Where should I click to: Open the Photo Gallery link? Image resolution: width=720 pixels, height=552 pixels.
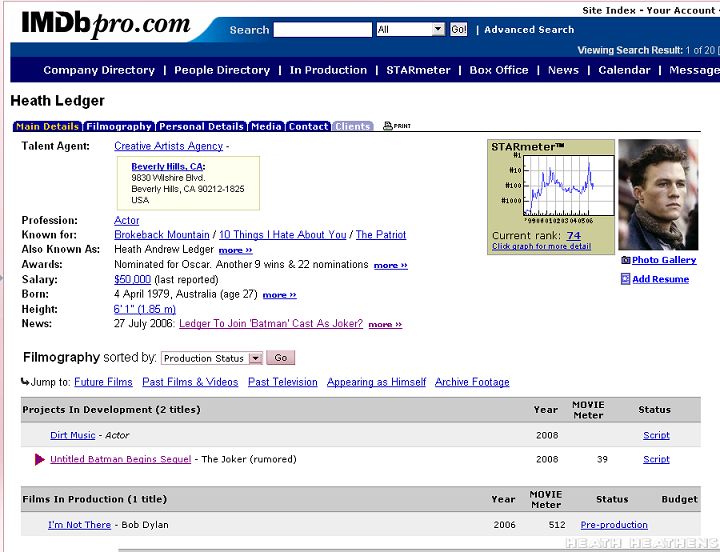664,260
